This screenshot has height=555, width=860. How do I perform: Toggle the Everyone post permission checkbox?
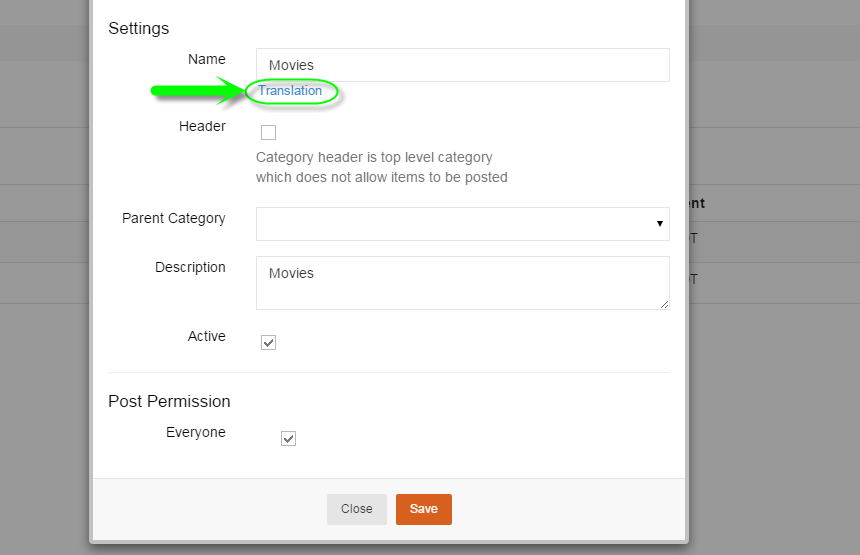(x=288, y=439)
